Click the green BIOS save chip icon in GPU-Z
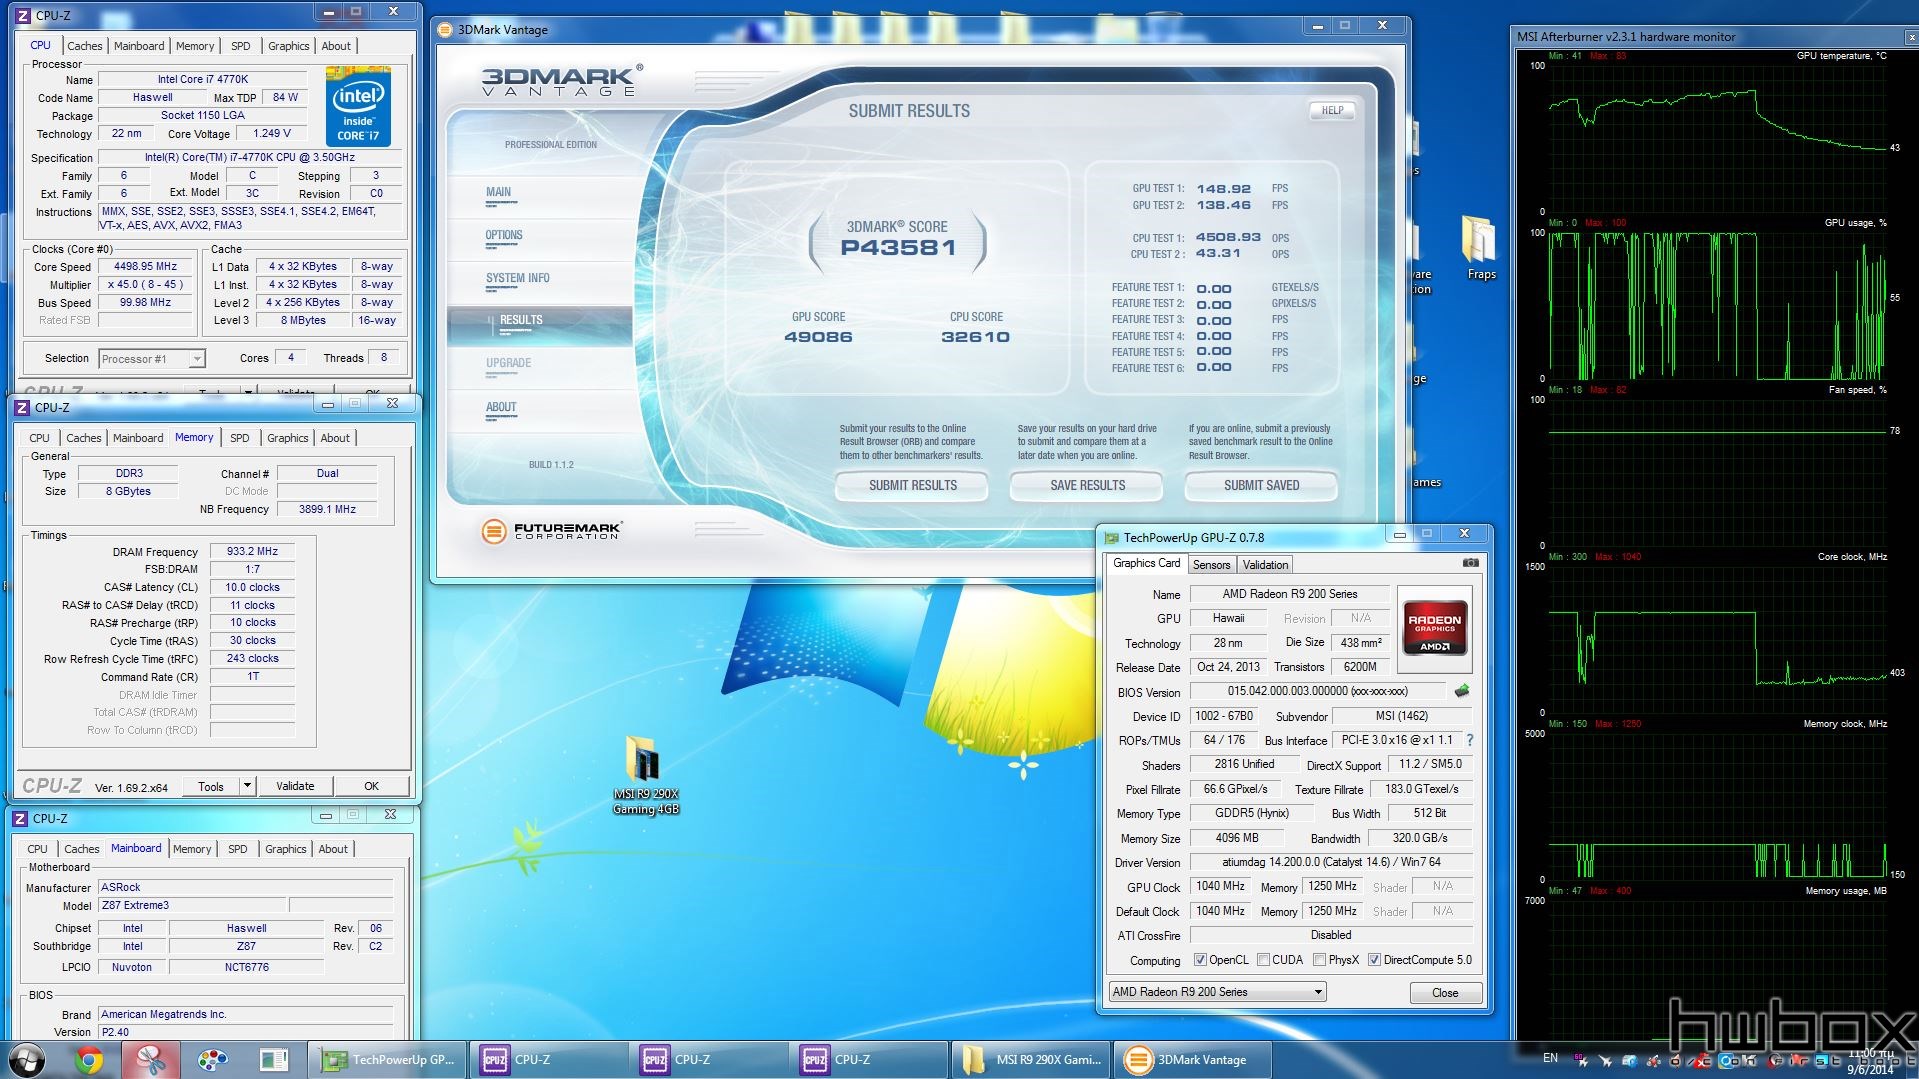 tap(1462, 691)
